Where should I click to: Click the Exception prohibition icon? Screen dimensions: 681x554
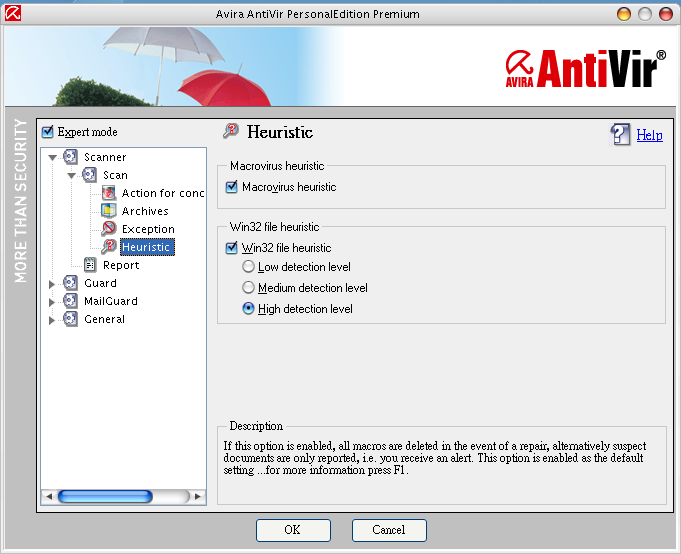[x=109, y=228]
